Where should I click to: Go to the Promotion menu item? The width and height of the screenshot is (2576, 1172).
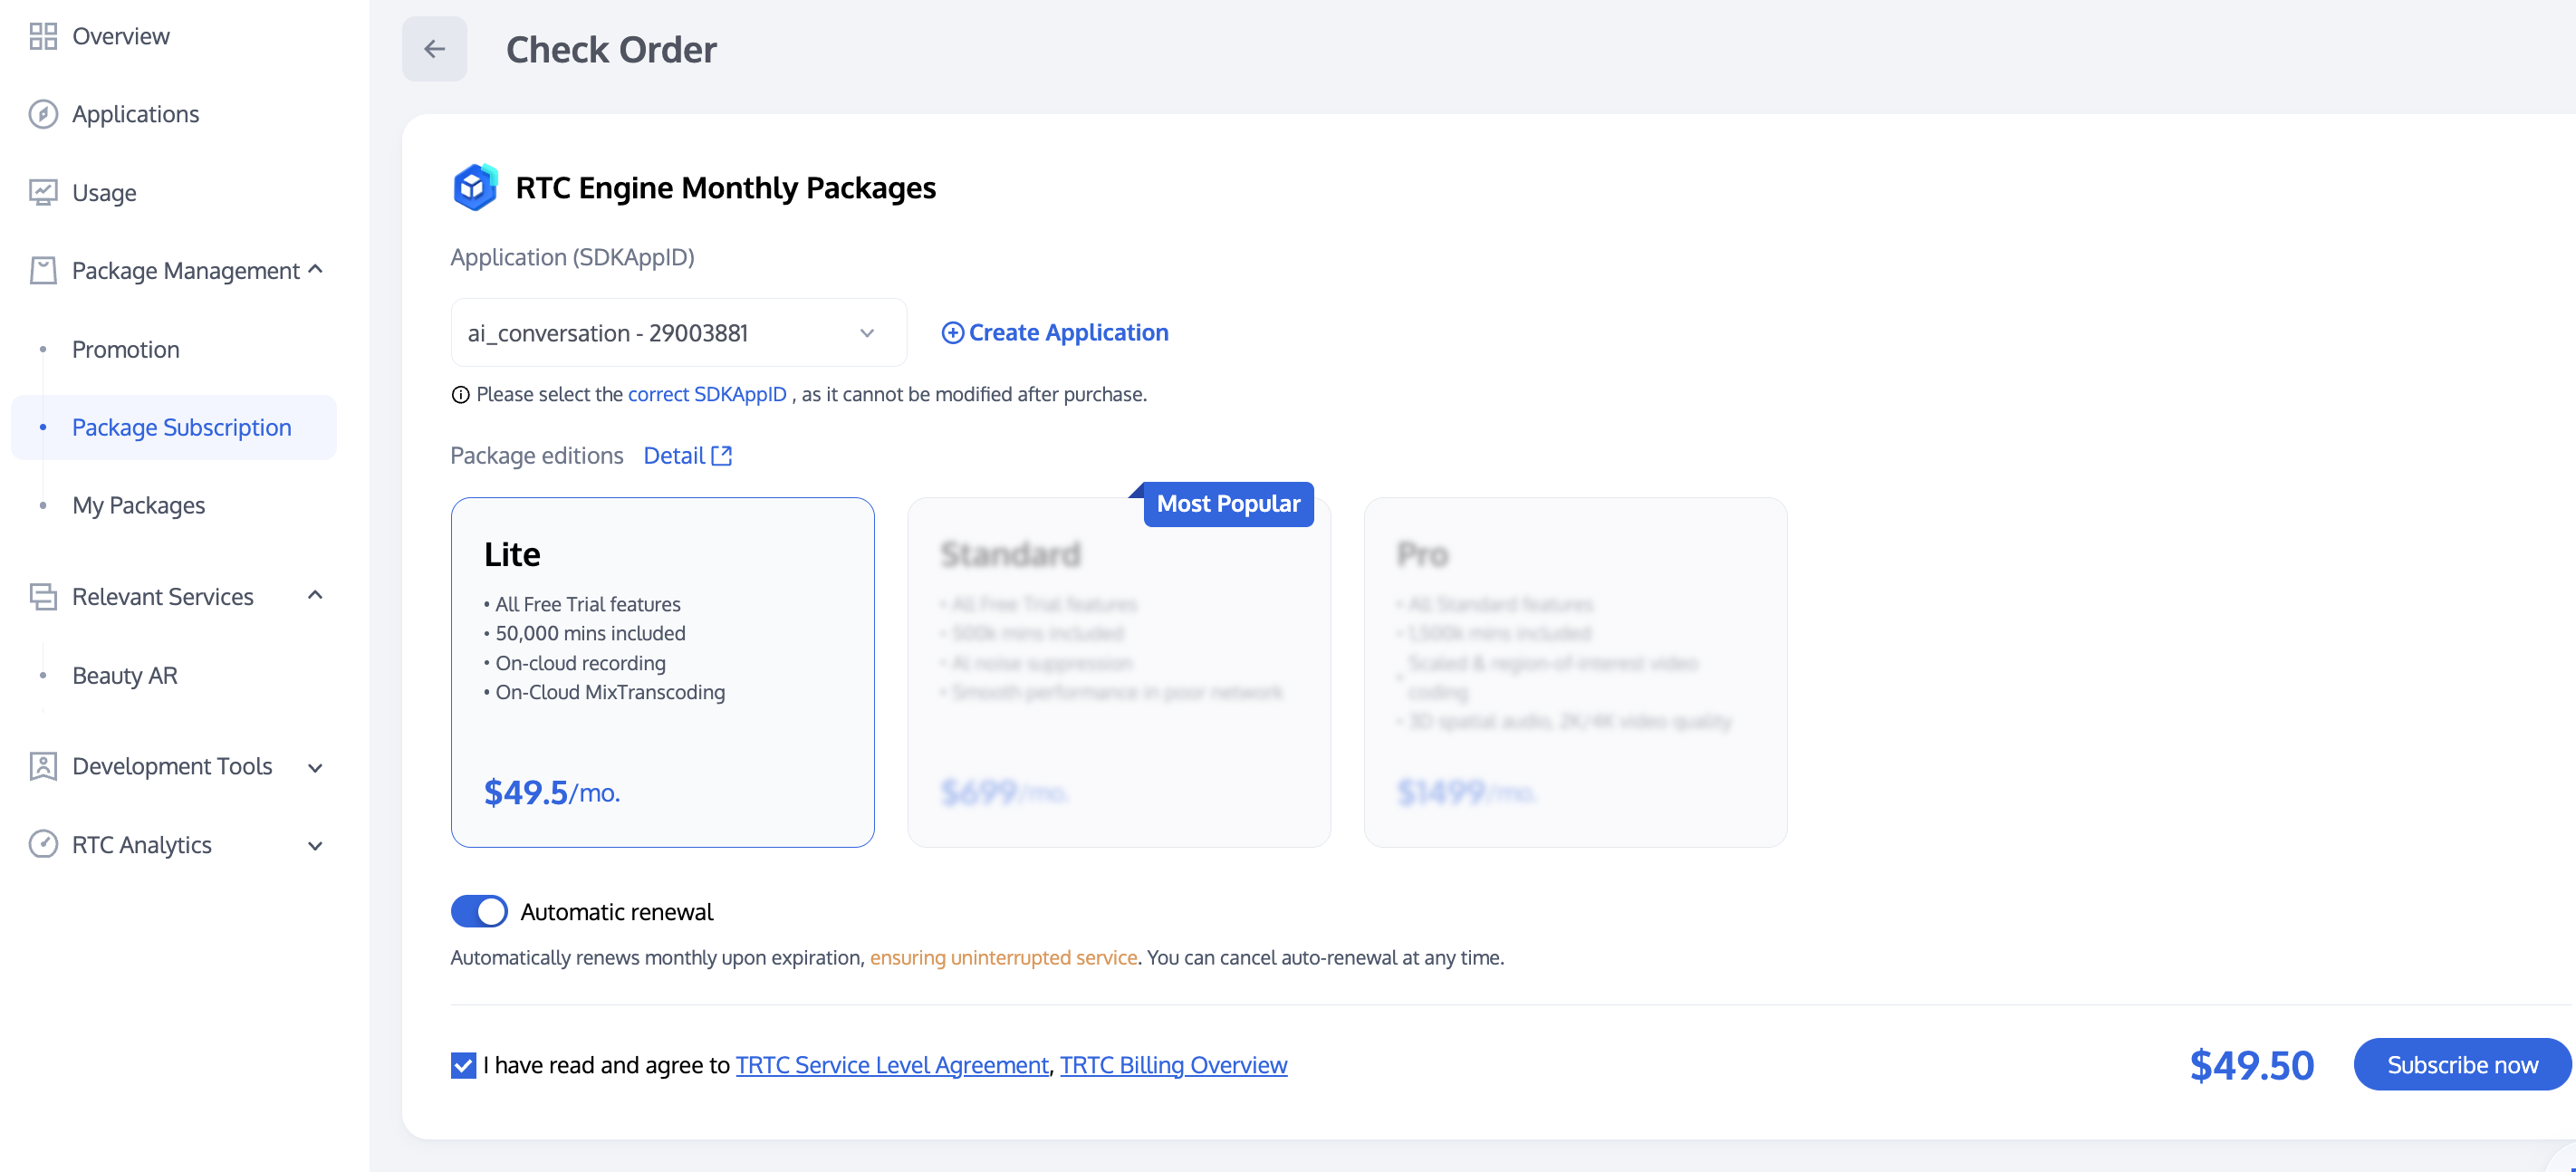tap(126, 349)
